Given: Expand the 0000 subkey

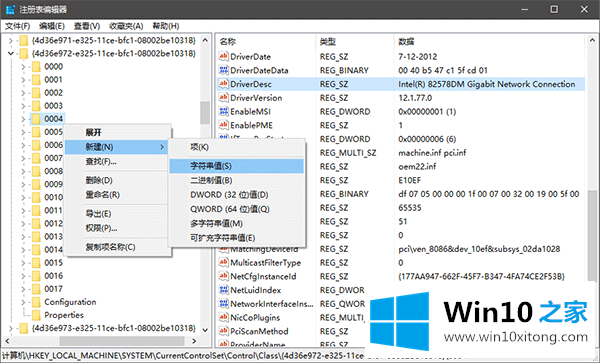Looking at the screenshot, I should [x=23, y=67].
